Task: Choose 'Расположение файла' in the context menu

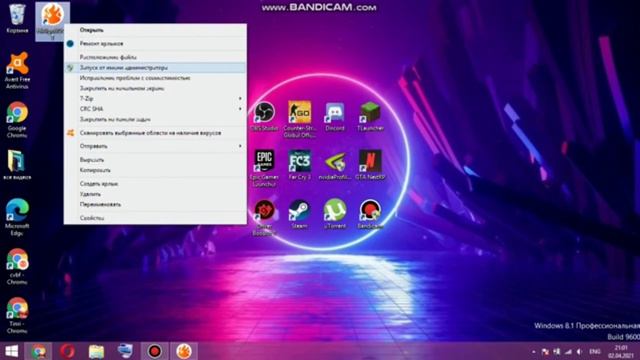Action: [155, 57]
